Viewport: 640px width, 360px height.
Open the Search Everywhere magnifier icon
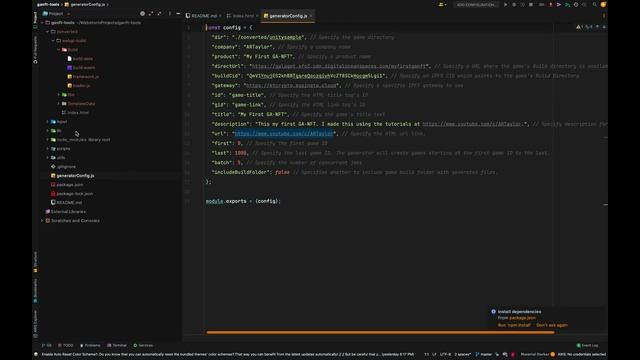click(x=595, y=4)
